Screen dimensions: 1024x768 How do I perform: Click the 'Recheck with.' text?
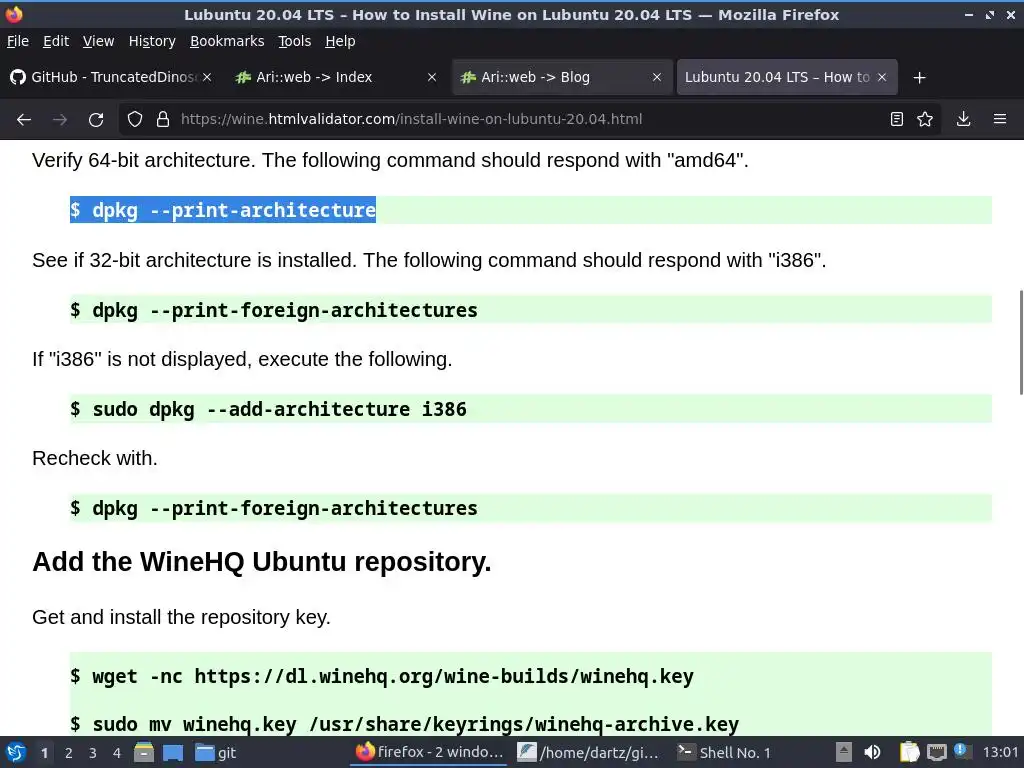click(x=95, y=458)
